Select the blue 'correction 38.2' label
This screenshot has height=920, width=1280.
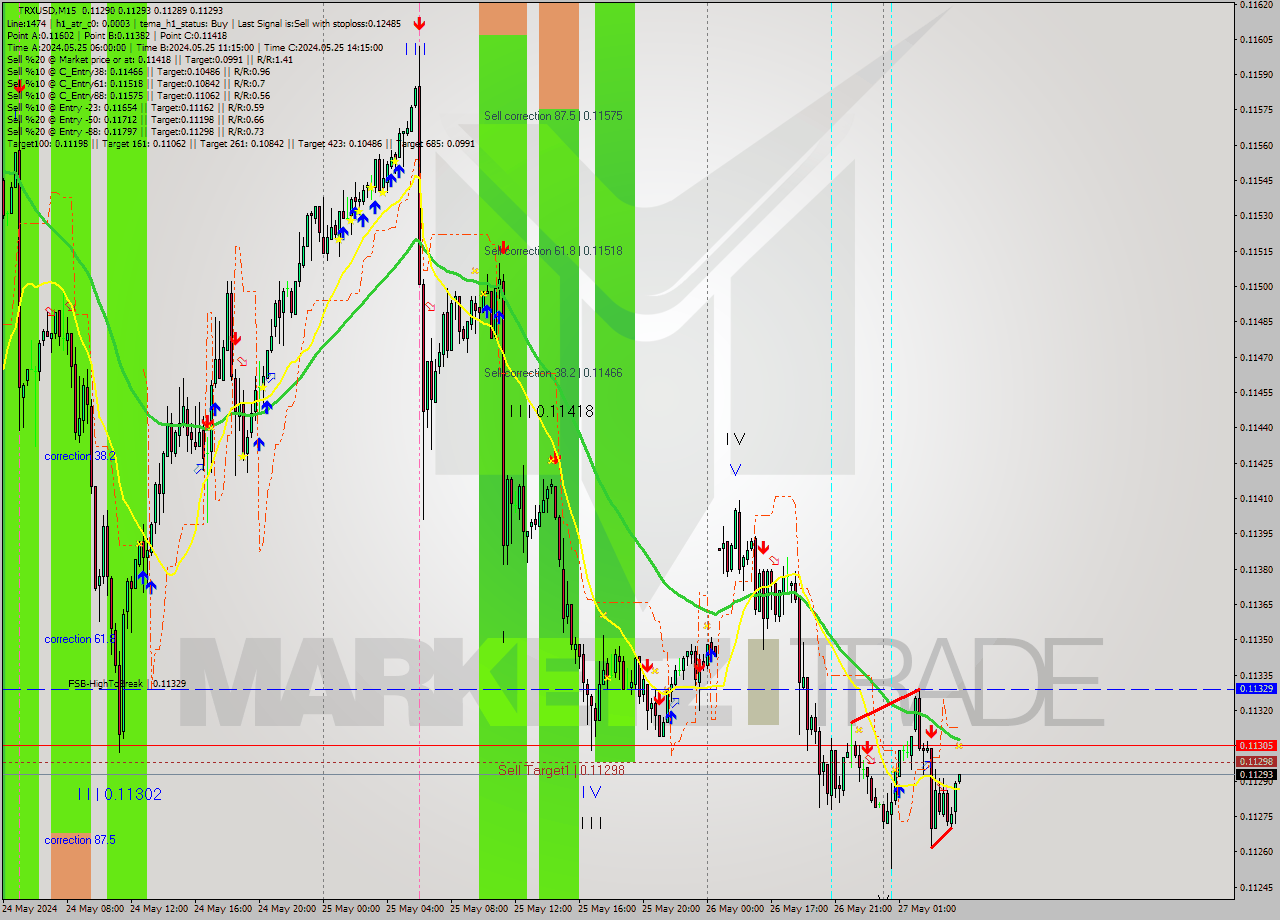coord(80,456)
